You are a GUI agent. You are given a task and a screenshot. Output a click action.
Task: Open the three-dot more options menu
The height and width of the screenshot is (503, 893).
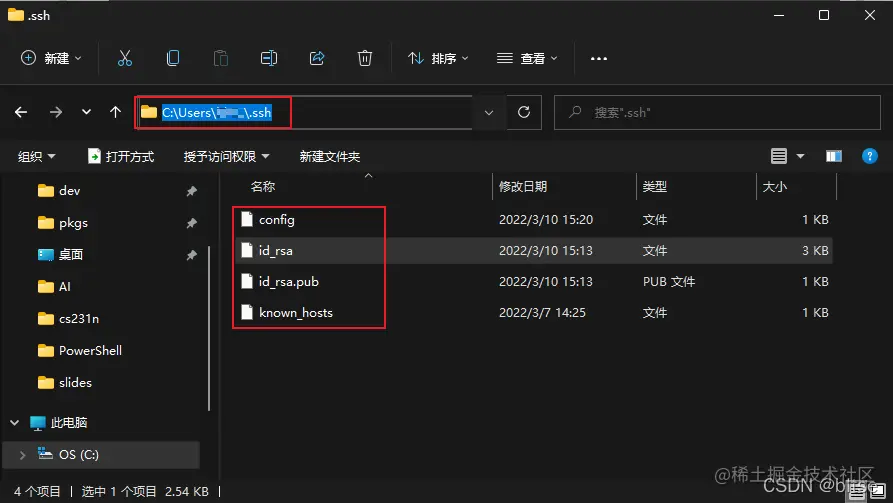click(599, 59)
